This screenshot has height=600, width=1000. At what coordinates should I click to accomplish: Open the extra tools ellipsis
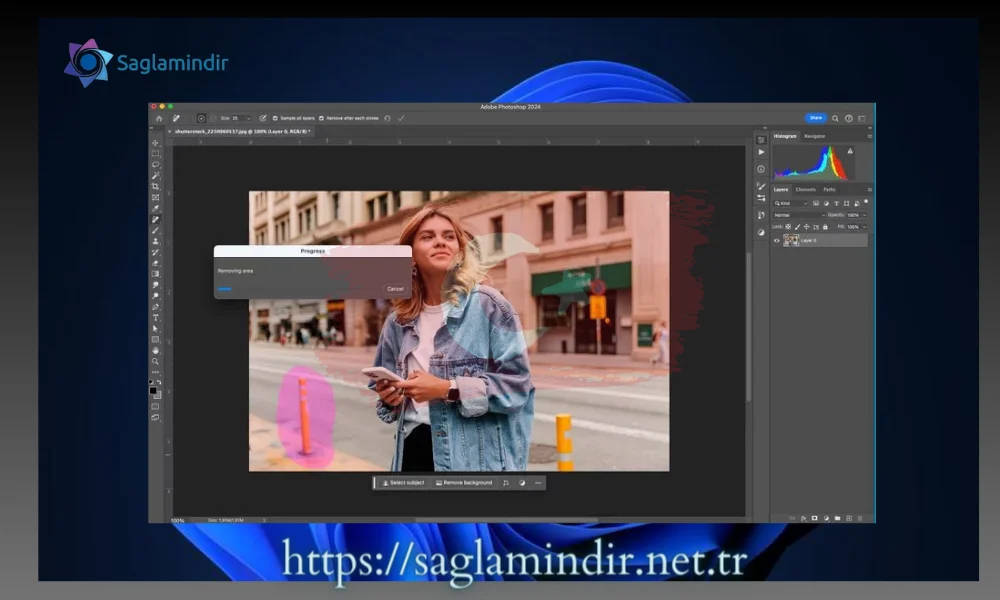[156, 372]
